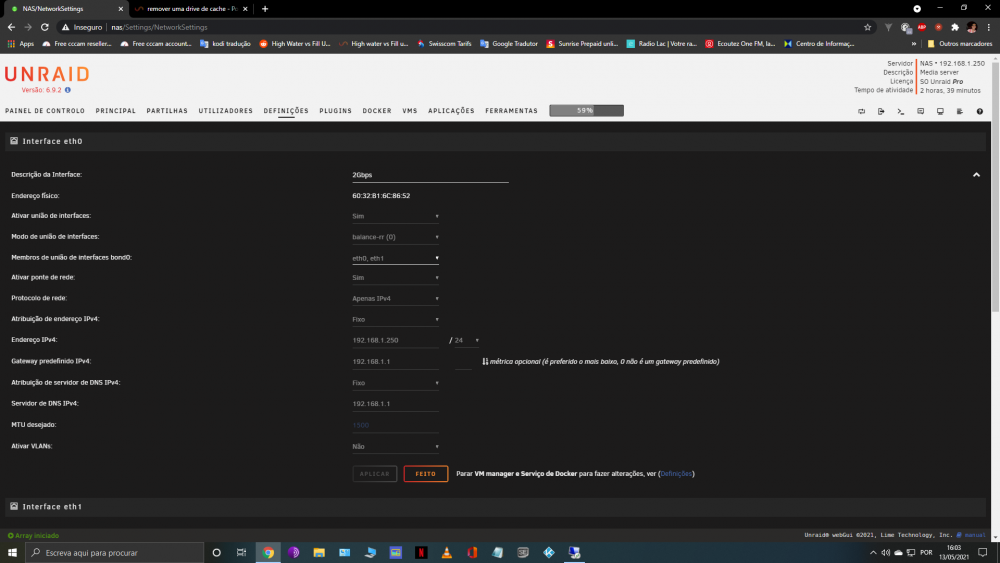The width and height of the screenshot is (1000, 563).
Task: Open File Explorer from the taskbar
Action: pos(319,552)
